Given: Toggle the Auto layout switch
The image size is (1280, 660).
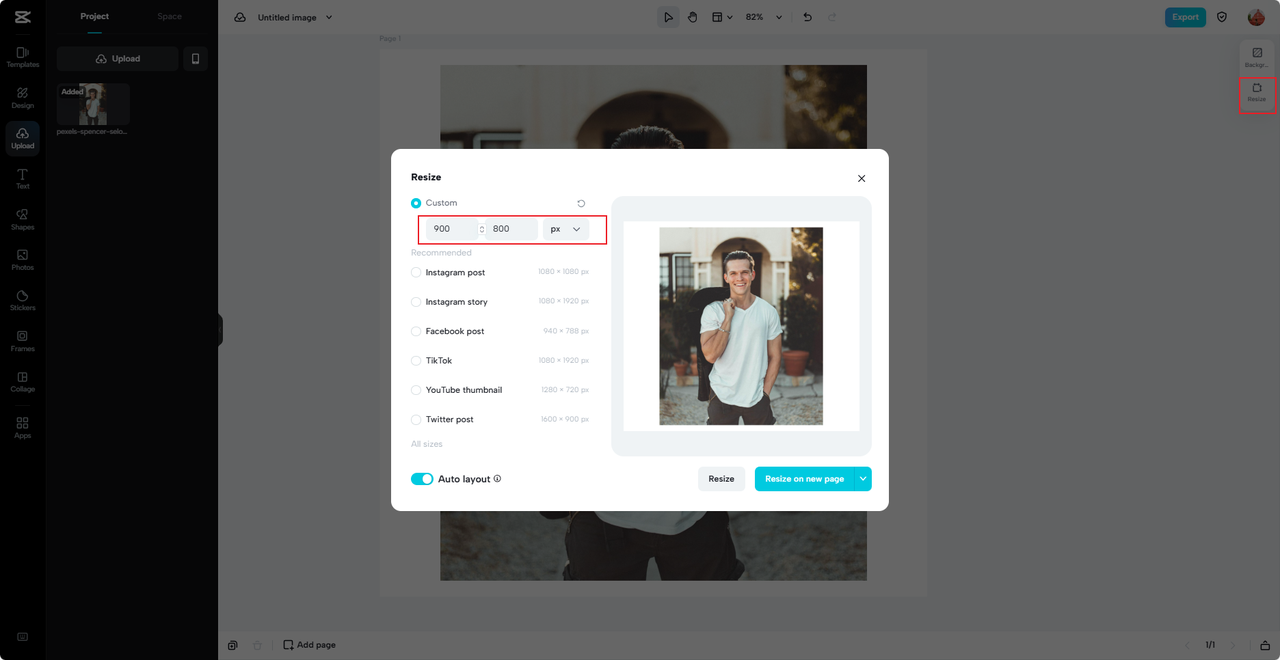Looking at the screenshot, I should tap(422, 479).
